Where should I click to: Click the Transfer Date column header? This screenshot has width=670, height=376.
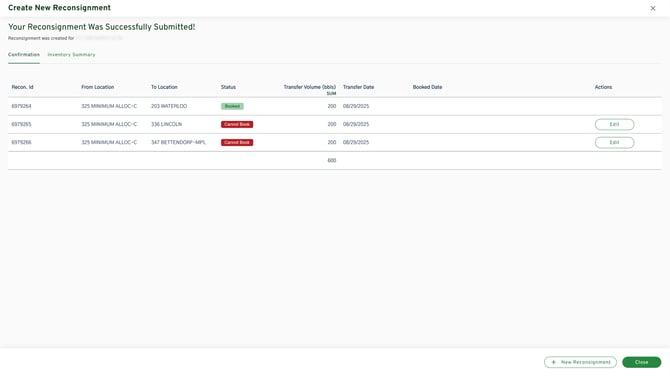tap(359, 87)
